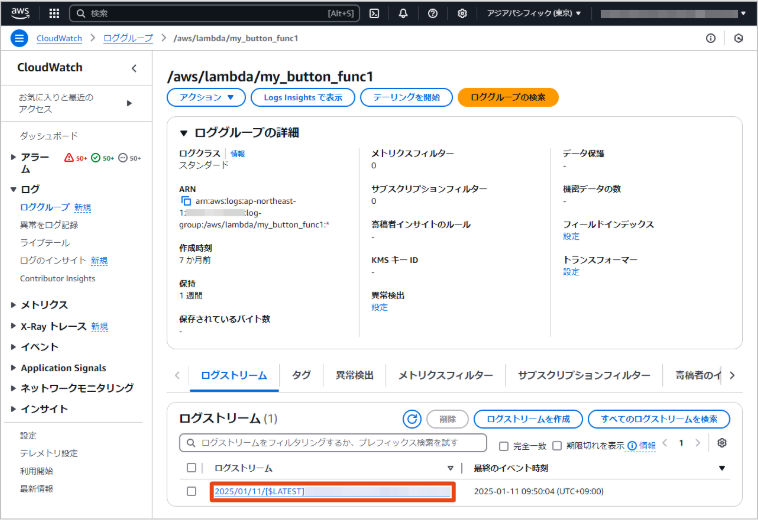Open ダッシュボード in the sidebar

pos(48,136)
